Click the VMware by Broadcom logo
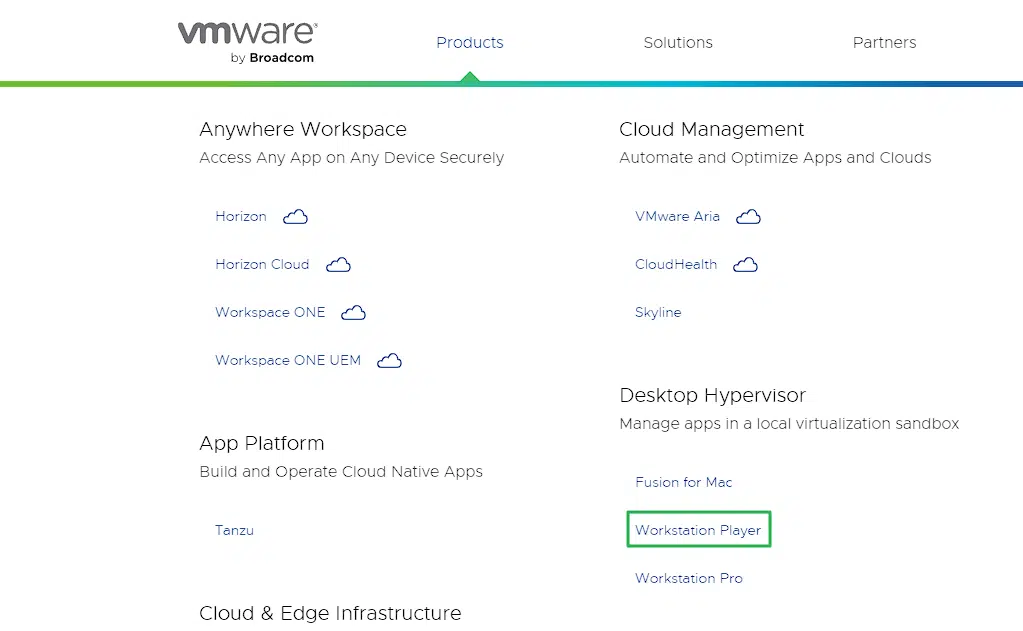Image resolution: width=1023 pixels, height=631 pixels. pos(245,40)
